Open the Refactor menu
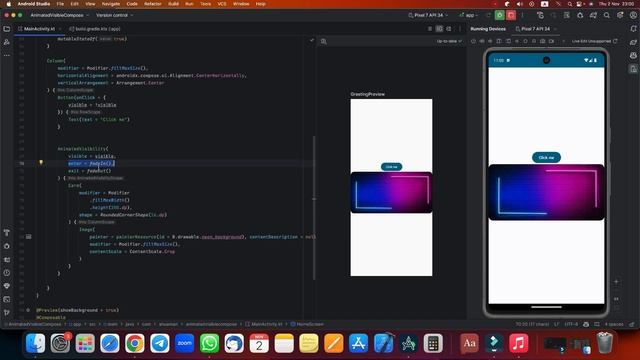640x360 pixels. 153,4
